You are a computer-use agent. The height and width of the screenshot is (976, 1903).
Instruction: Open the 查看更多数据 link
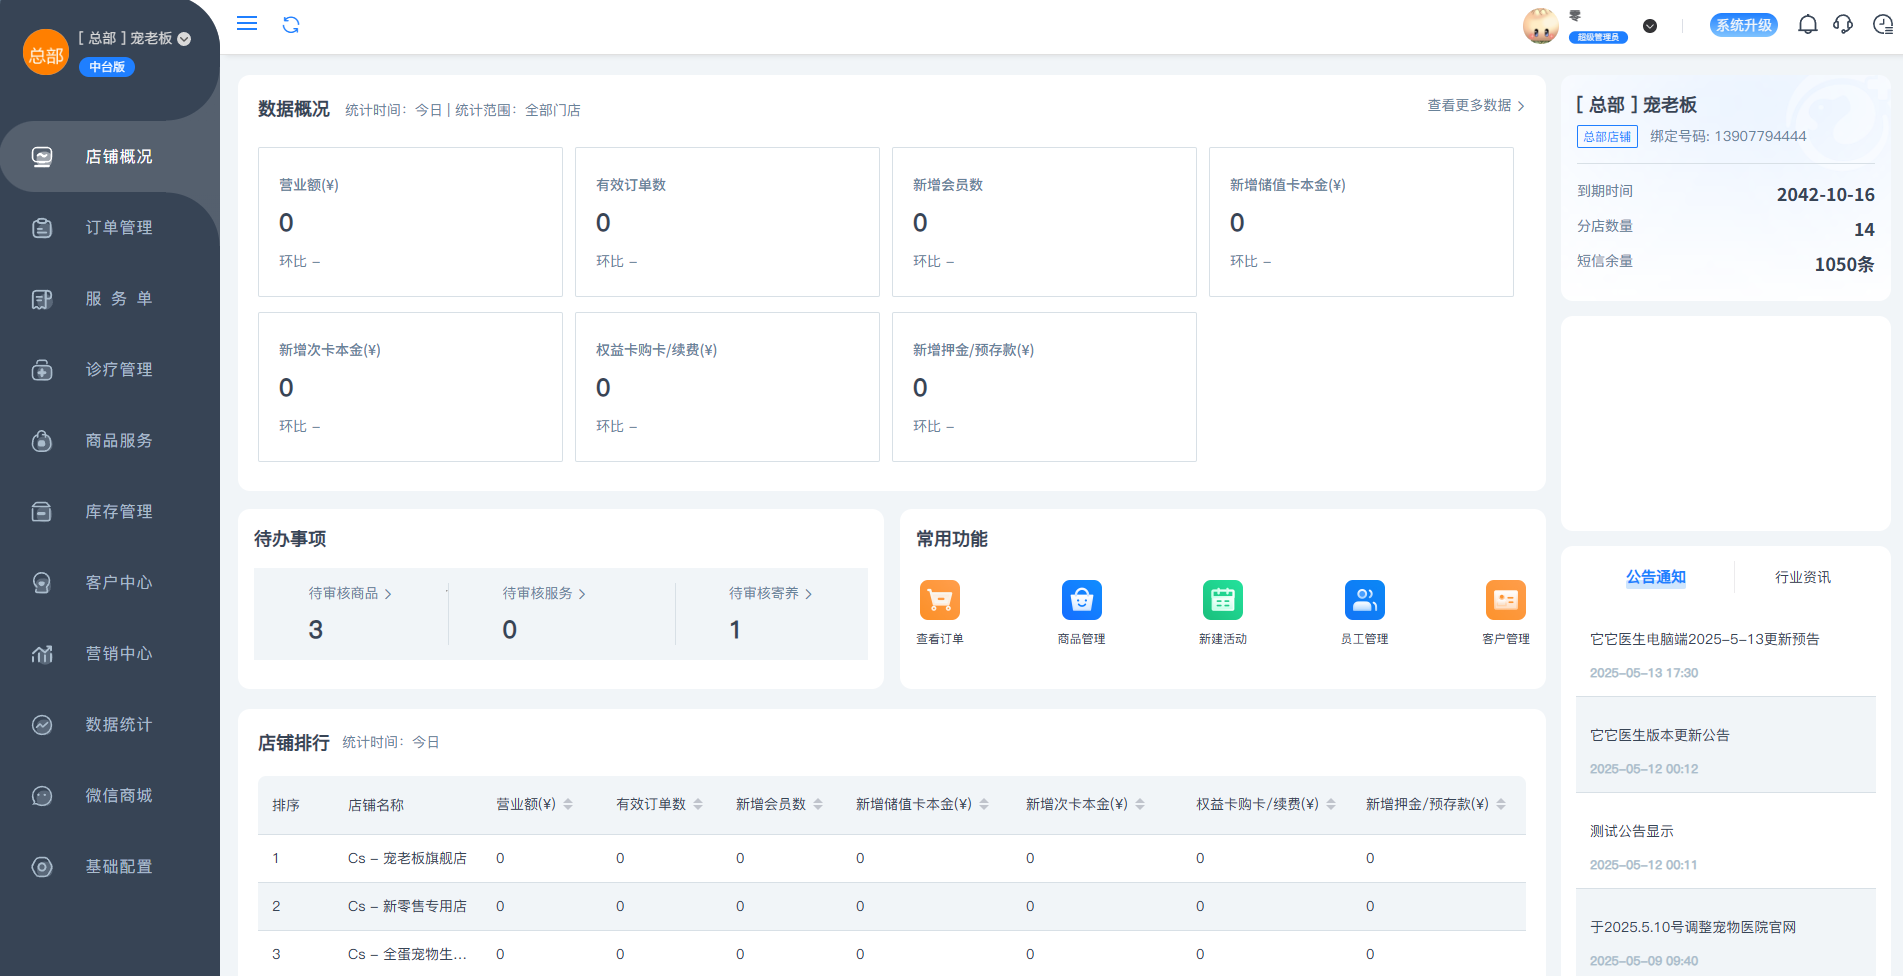tap(1475, 105)
